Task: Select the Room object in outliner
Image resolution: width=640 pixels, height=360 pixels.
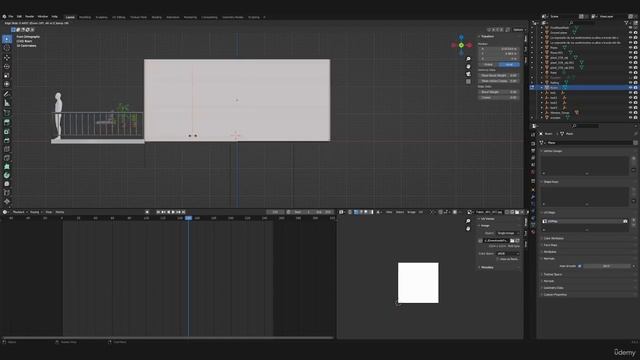Action: point(554,87)
